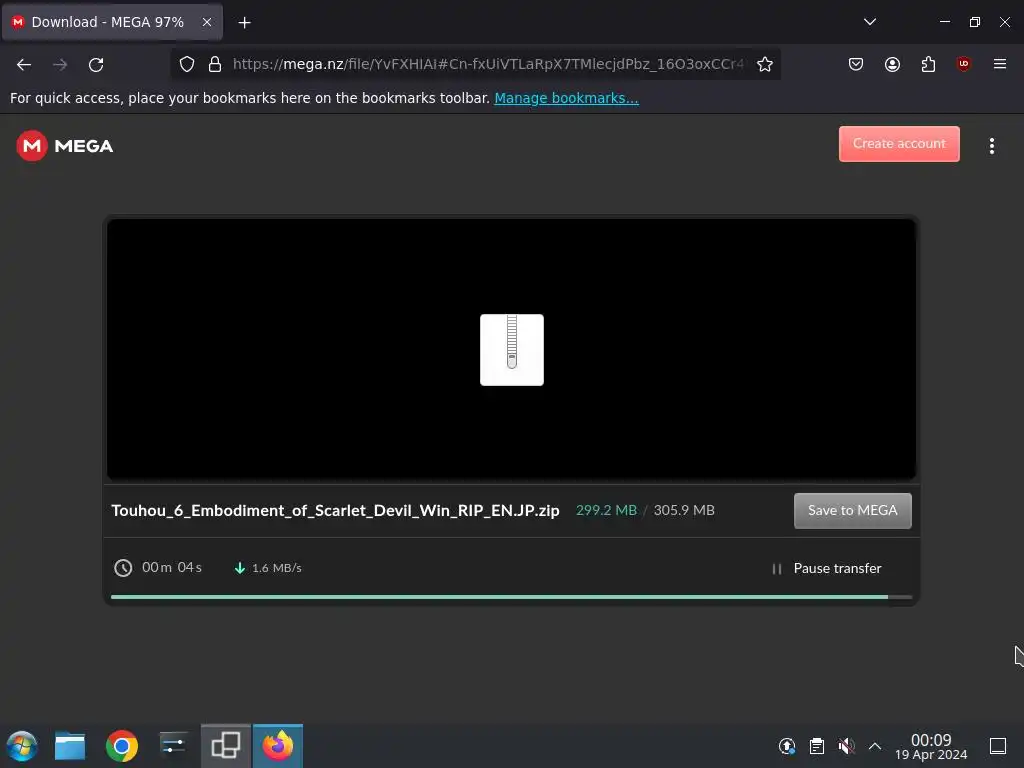
Task: Open the file manager from taskbar
Action: coord(70,746)
